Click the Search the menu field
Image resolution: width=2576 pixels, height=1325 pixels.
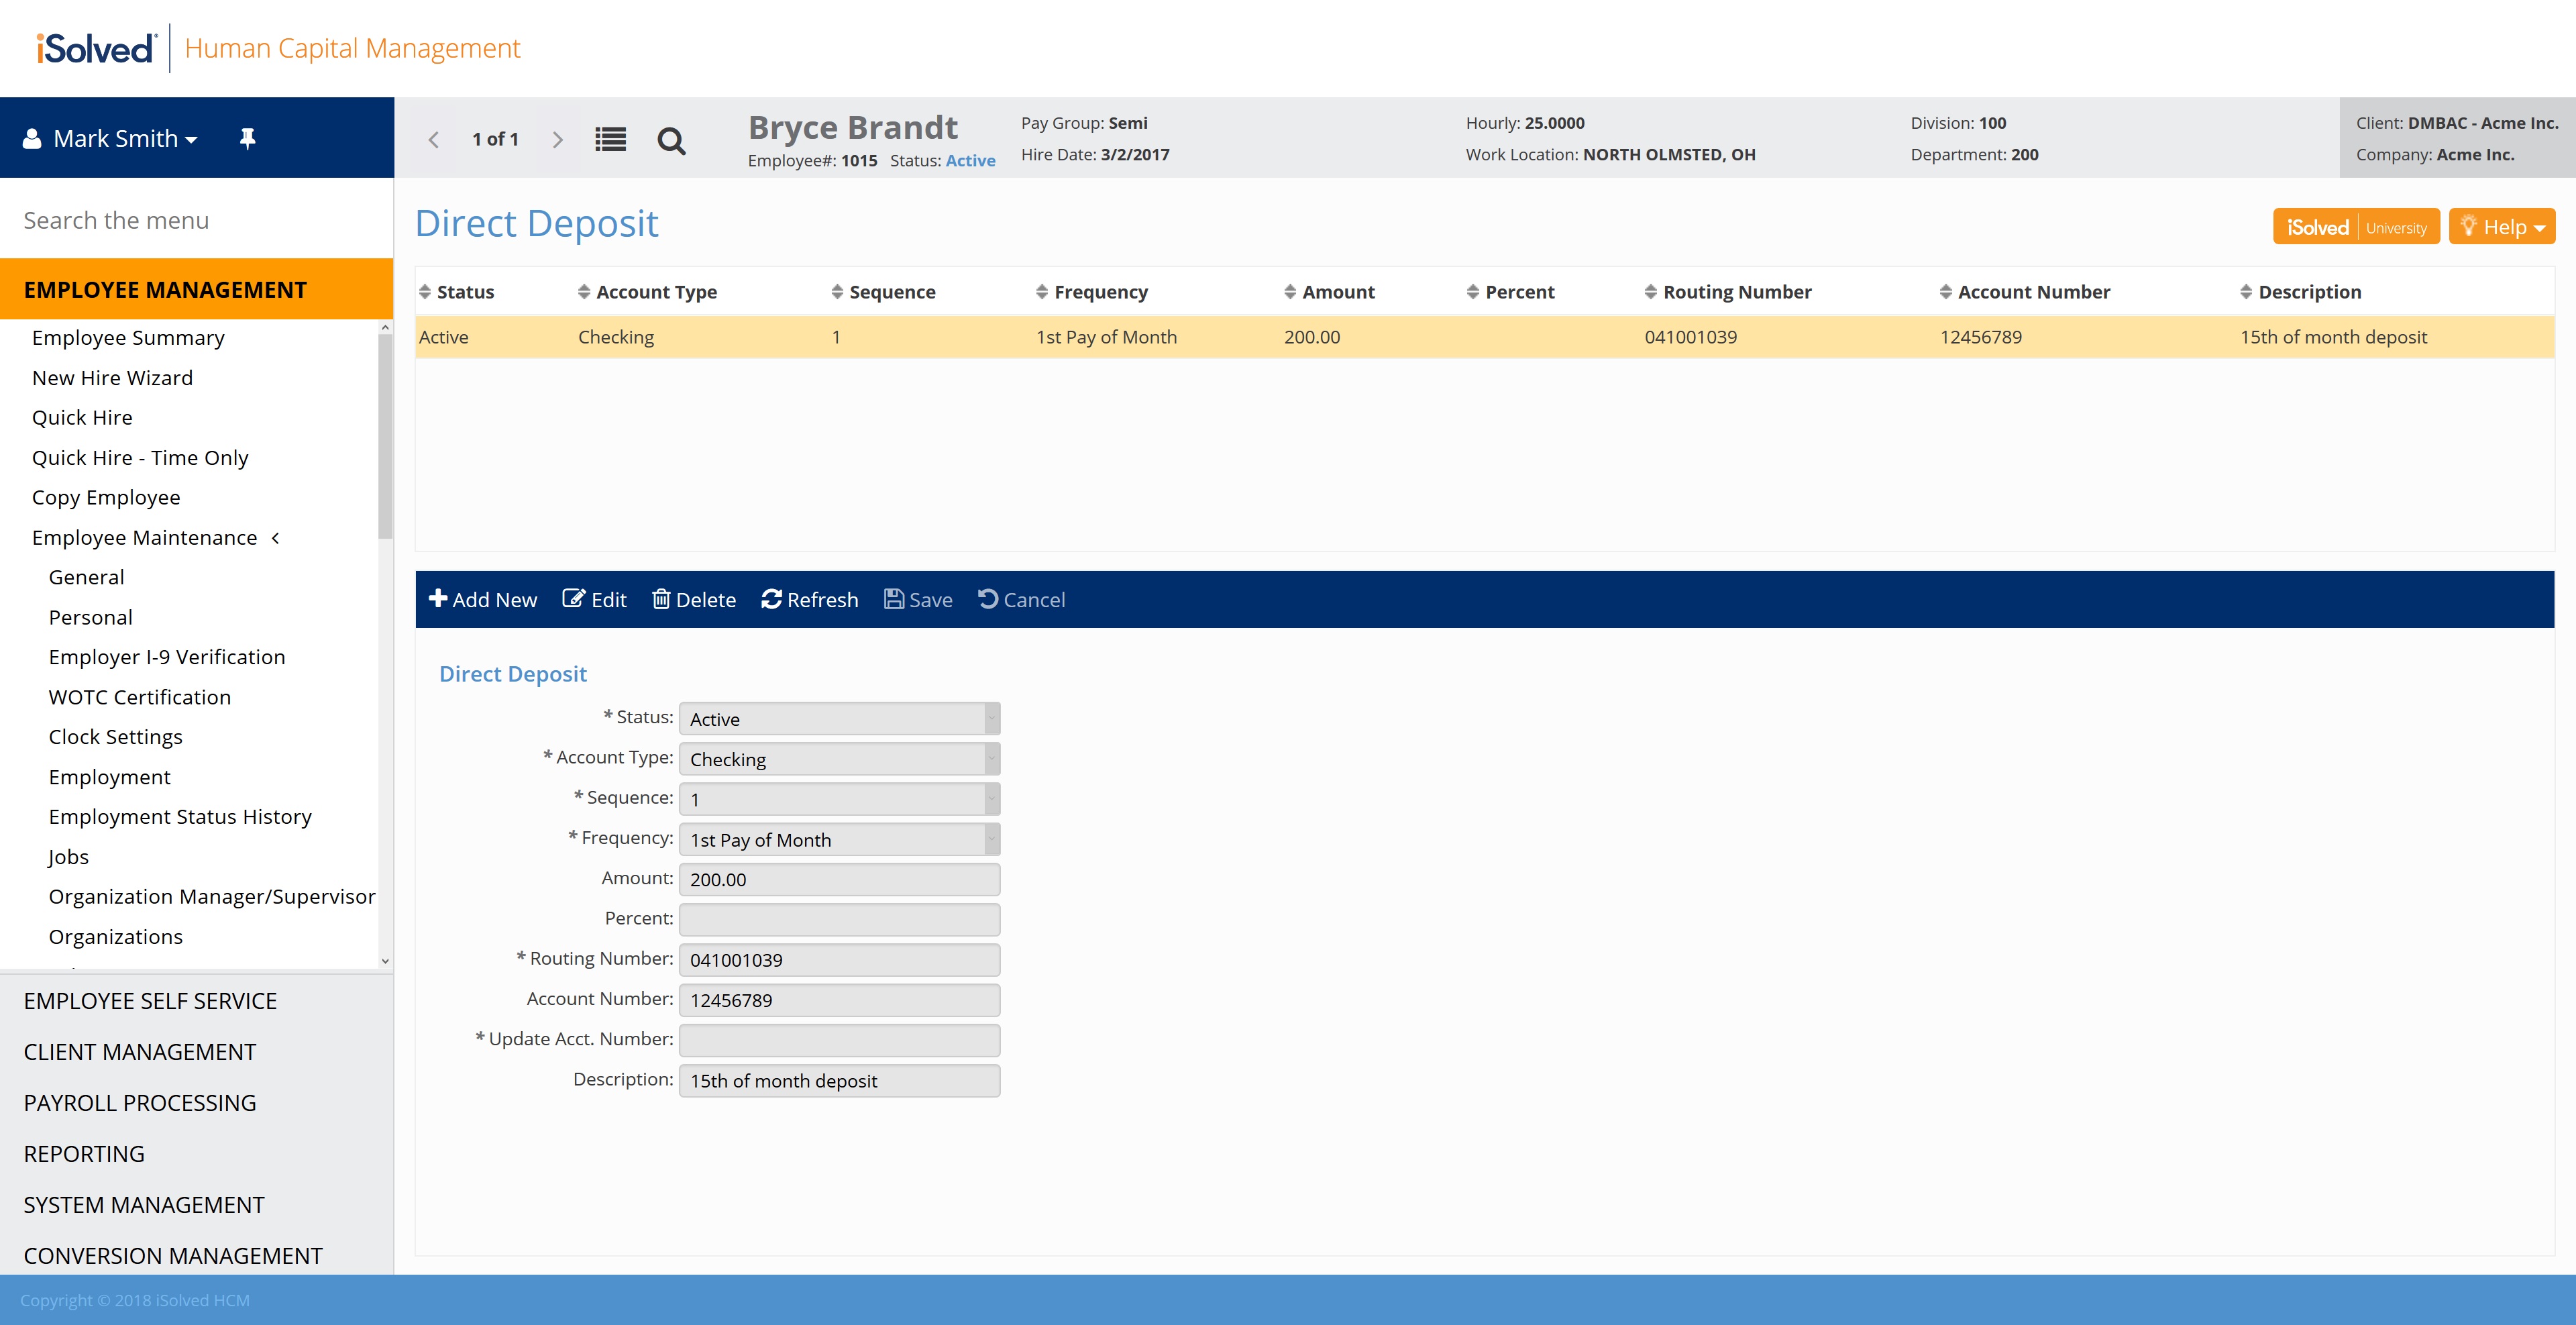196,220
